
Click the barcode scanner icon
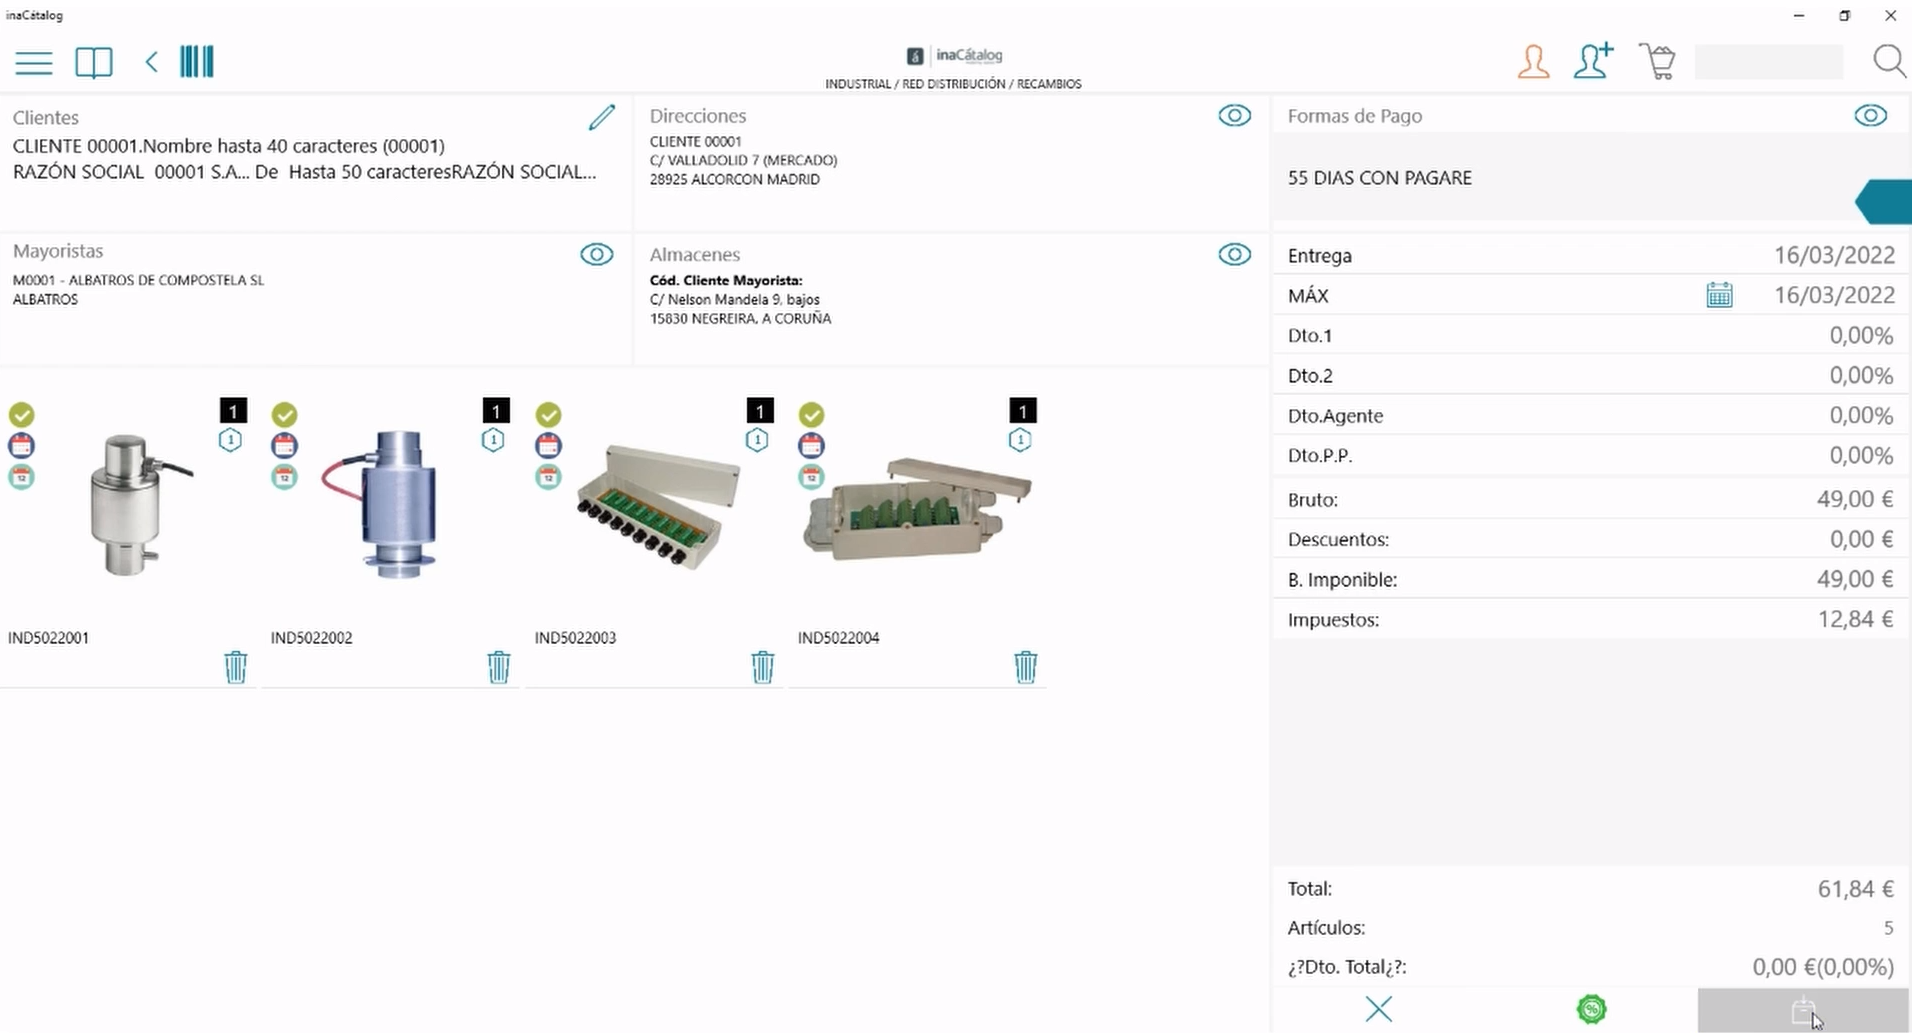point(197,62)
